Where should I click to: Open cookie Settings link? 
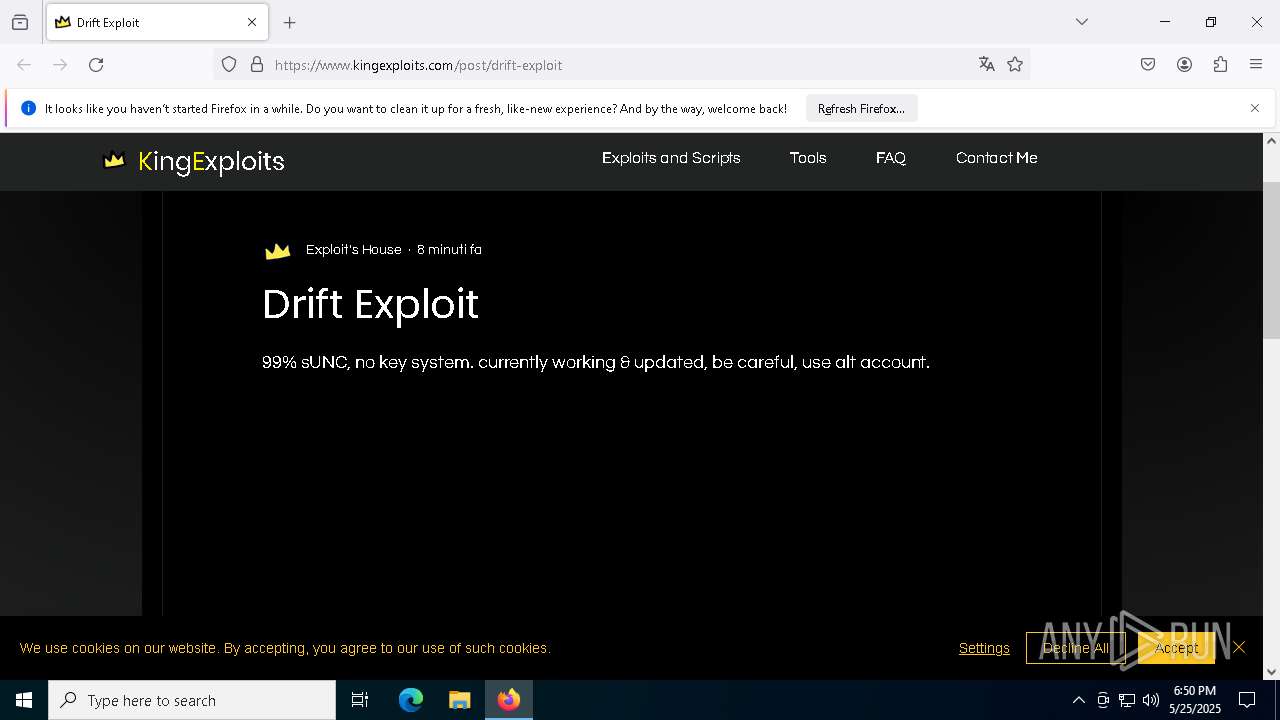tap(984, 648)
